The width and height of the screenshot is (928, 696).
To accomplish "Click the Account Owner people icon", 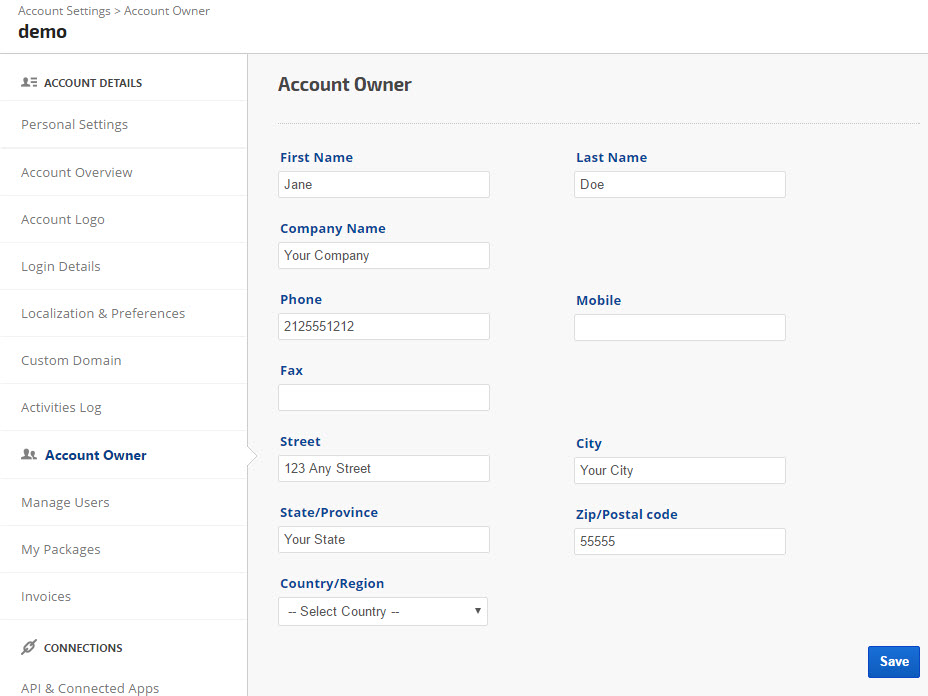I will click(29, 455).
